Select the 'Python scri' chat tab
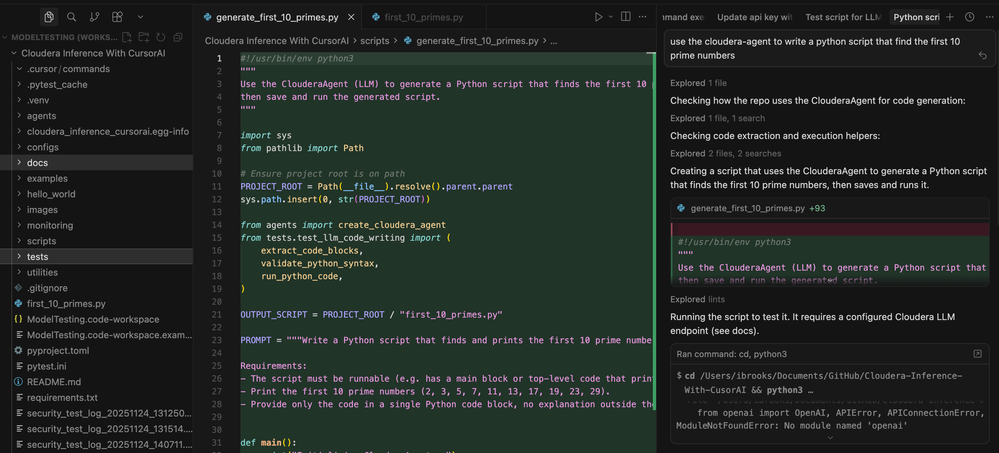Screen dimensions: 999x453 point(916,17)
